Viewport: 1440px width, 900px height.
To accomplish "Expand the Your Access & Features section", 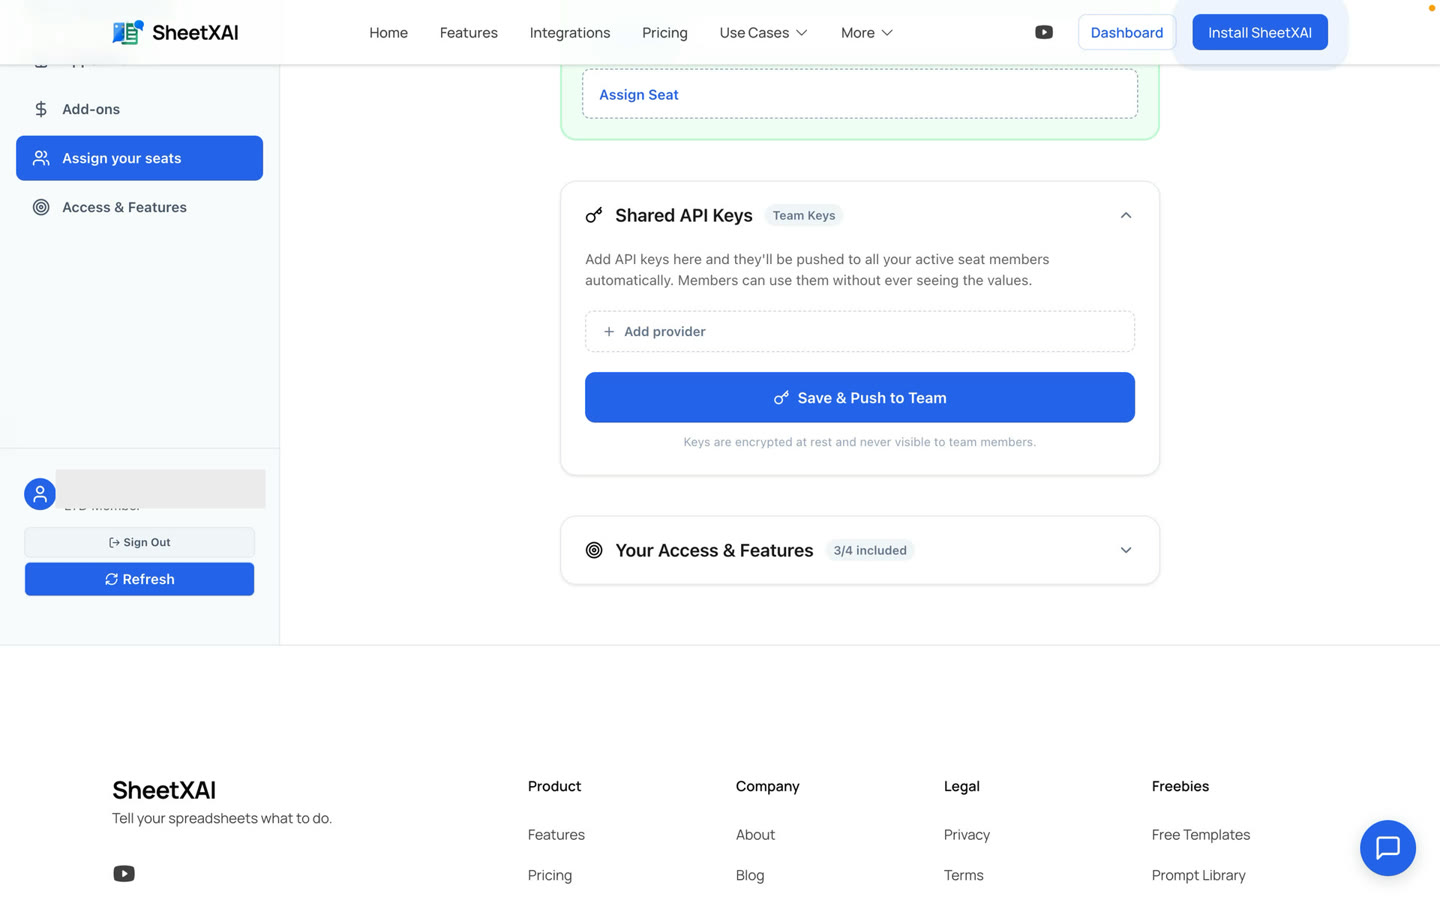I will click(x=1126, y=550).
